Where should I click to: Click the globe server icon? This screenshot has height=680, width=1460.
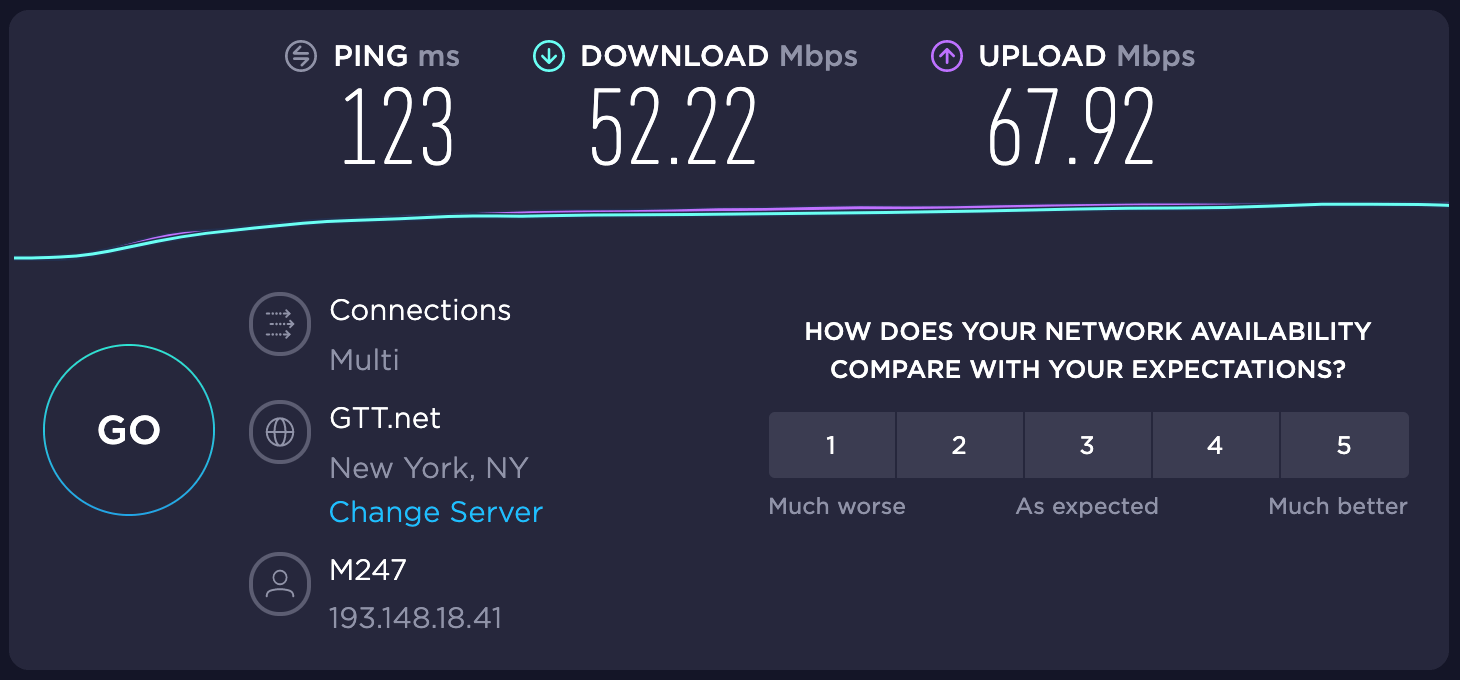pyautogui.click(x=280, y=432)
